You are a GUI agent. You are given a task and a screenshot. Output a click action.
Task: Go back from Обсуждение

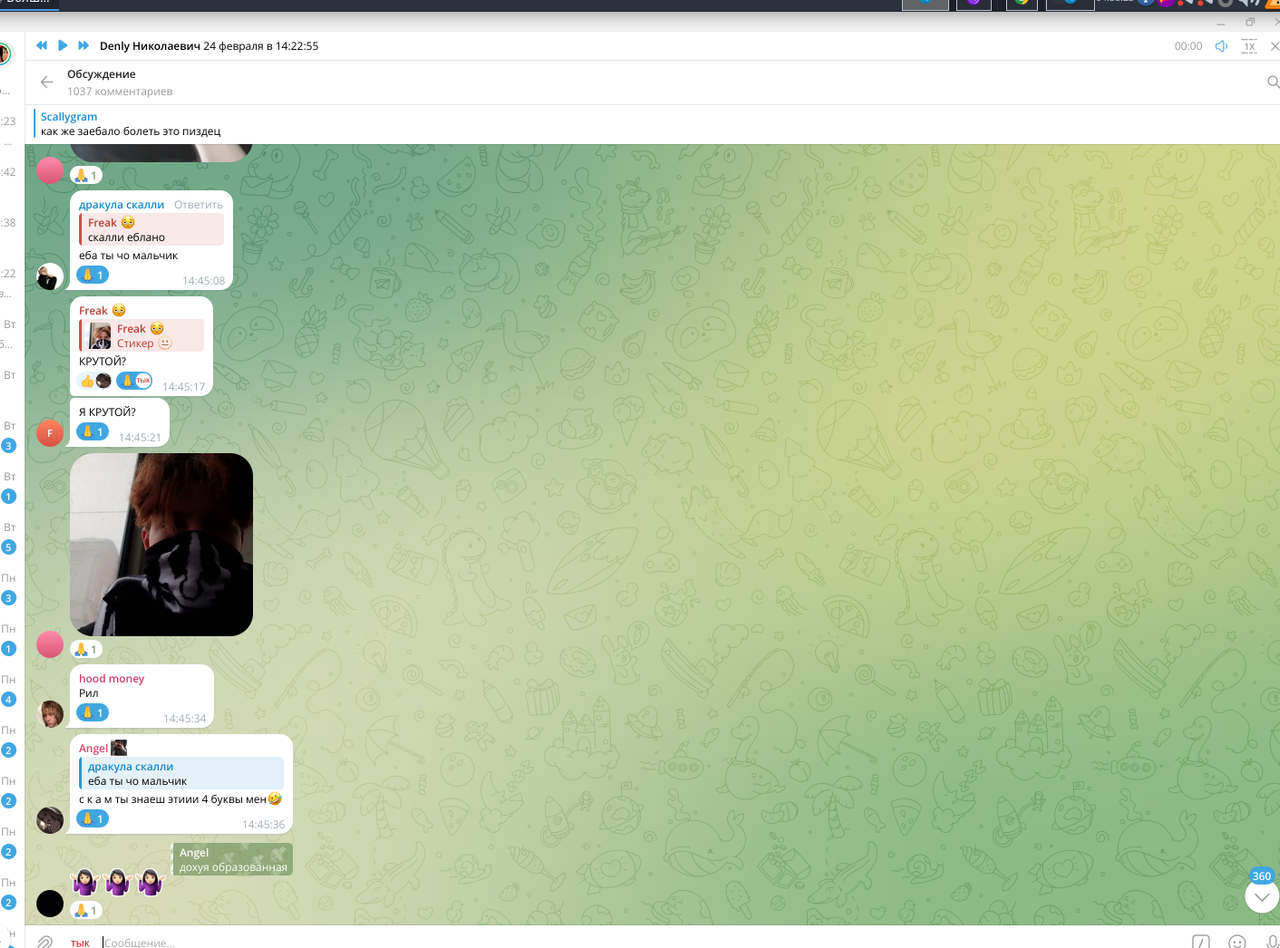pyautogui.click(x=46, y=82)
